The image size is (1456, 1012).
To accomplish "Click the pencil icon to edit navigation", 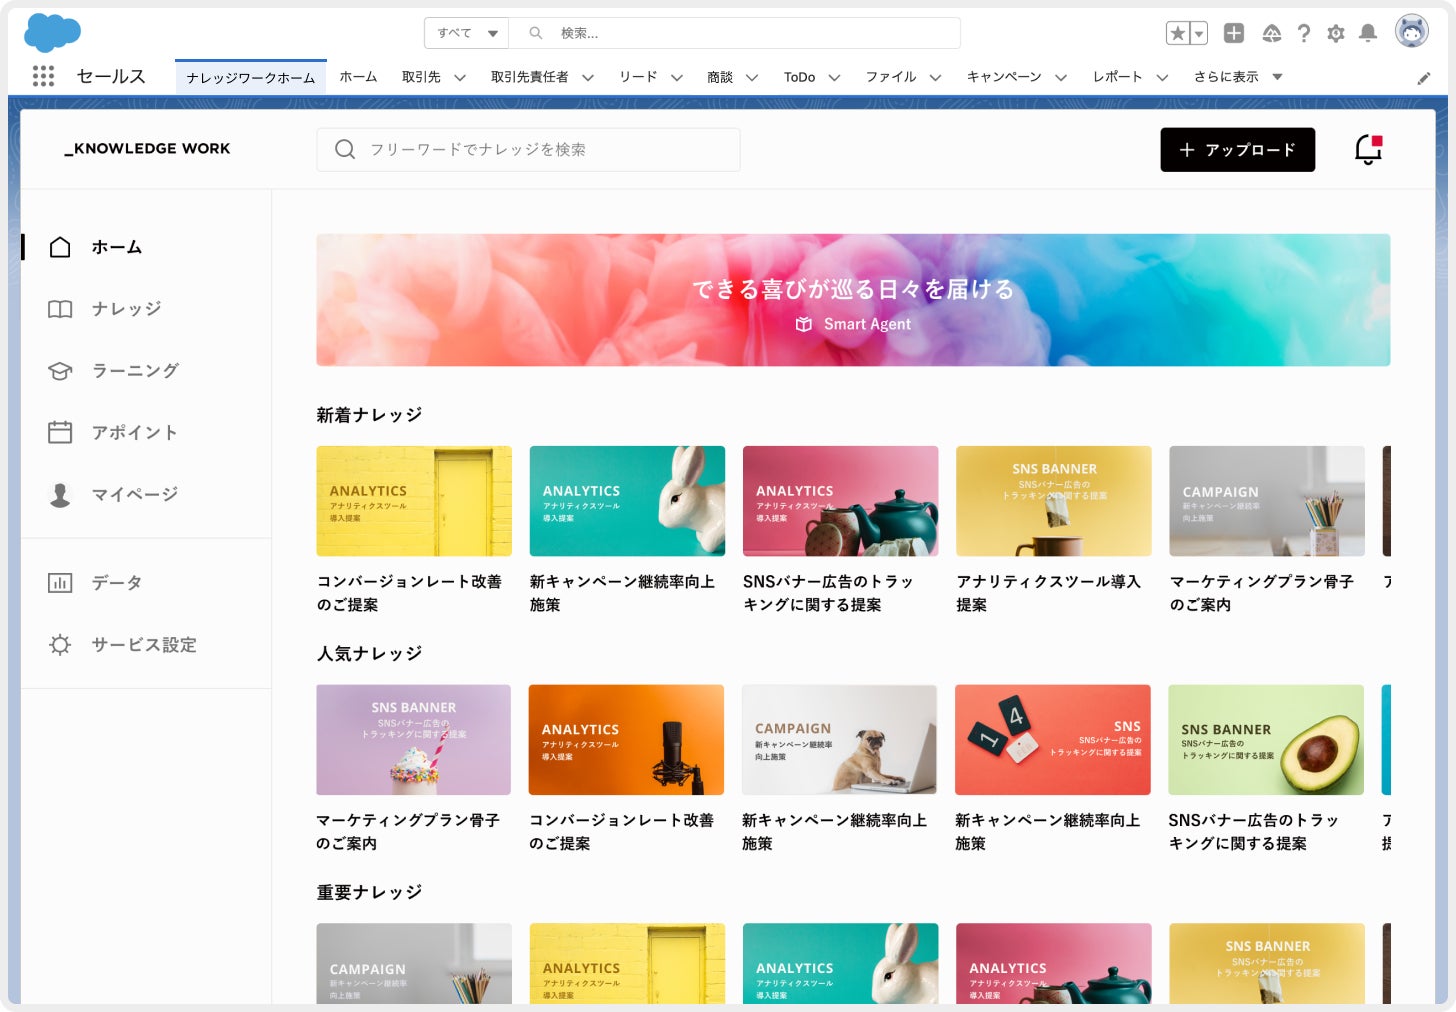I will click(x=1424, y=78).
